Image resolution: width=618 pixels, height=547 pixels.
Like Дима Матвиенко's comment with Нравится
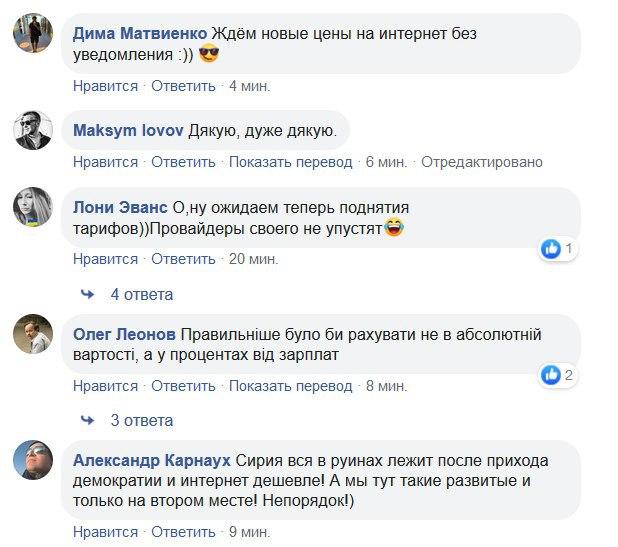(x=105, y=86)
